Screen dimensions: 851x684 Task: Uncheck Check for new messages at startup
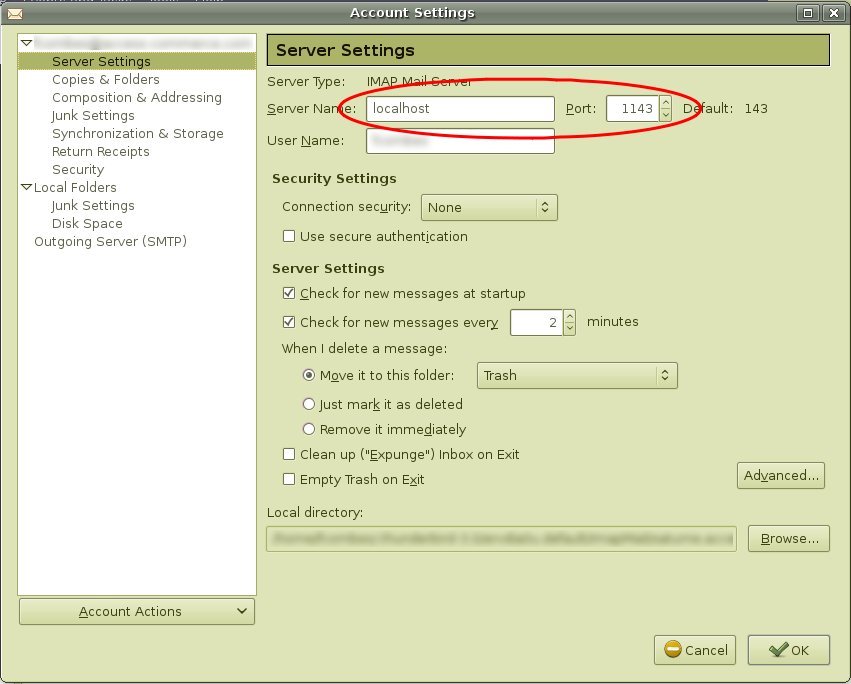click(x=289, y=293)
